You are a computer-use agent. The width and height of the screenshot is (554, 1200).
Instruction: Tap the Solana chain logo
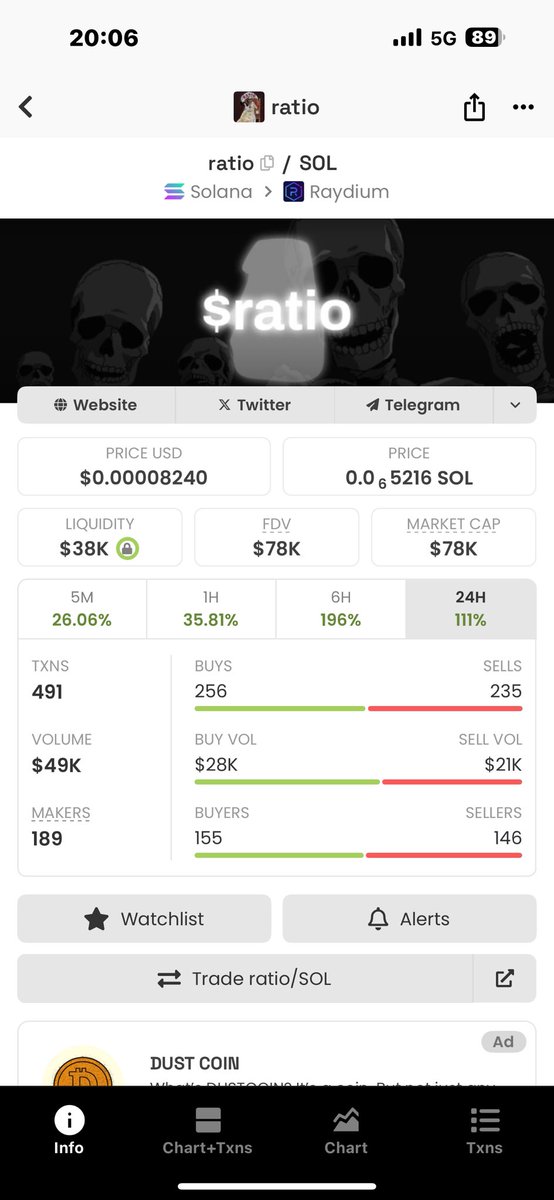coord(174,192)
